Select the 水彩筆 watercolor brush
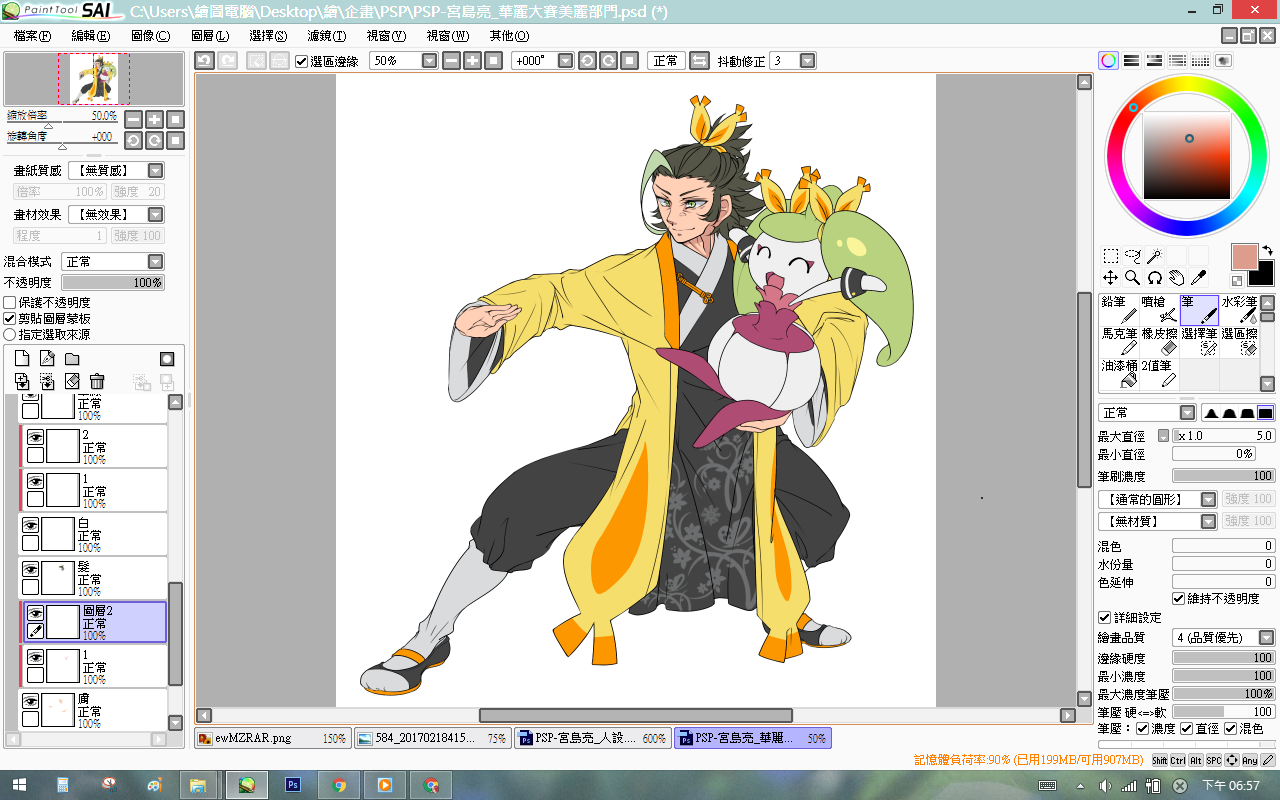The image size is (1280, 800). click(x=1239, y=310)
